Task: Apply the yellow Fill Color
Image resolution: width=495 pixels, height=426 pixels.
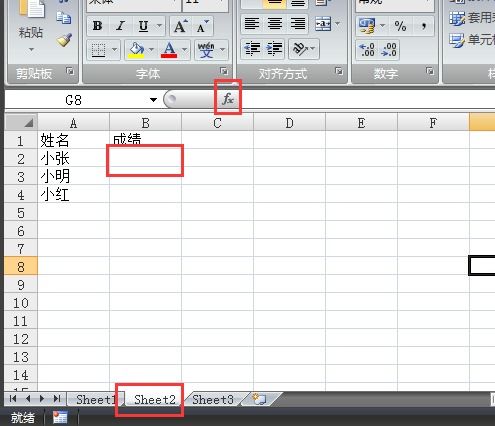Action: click(x=136, y=50)
